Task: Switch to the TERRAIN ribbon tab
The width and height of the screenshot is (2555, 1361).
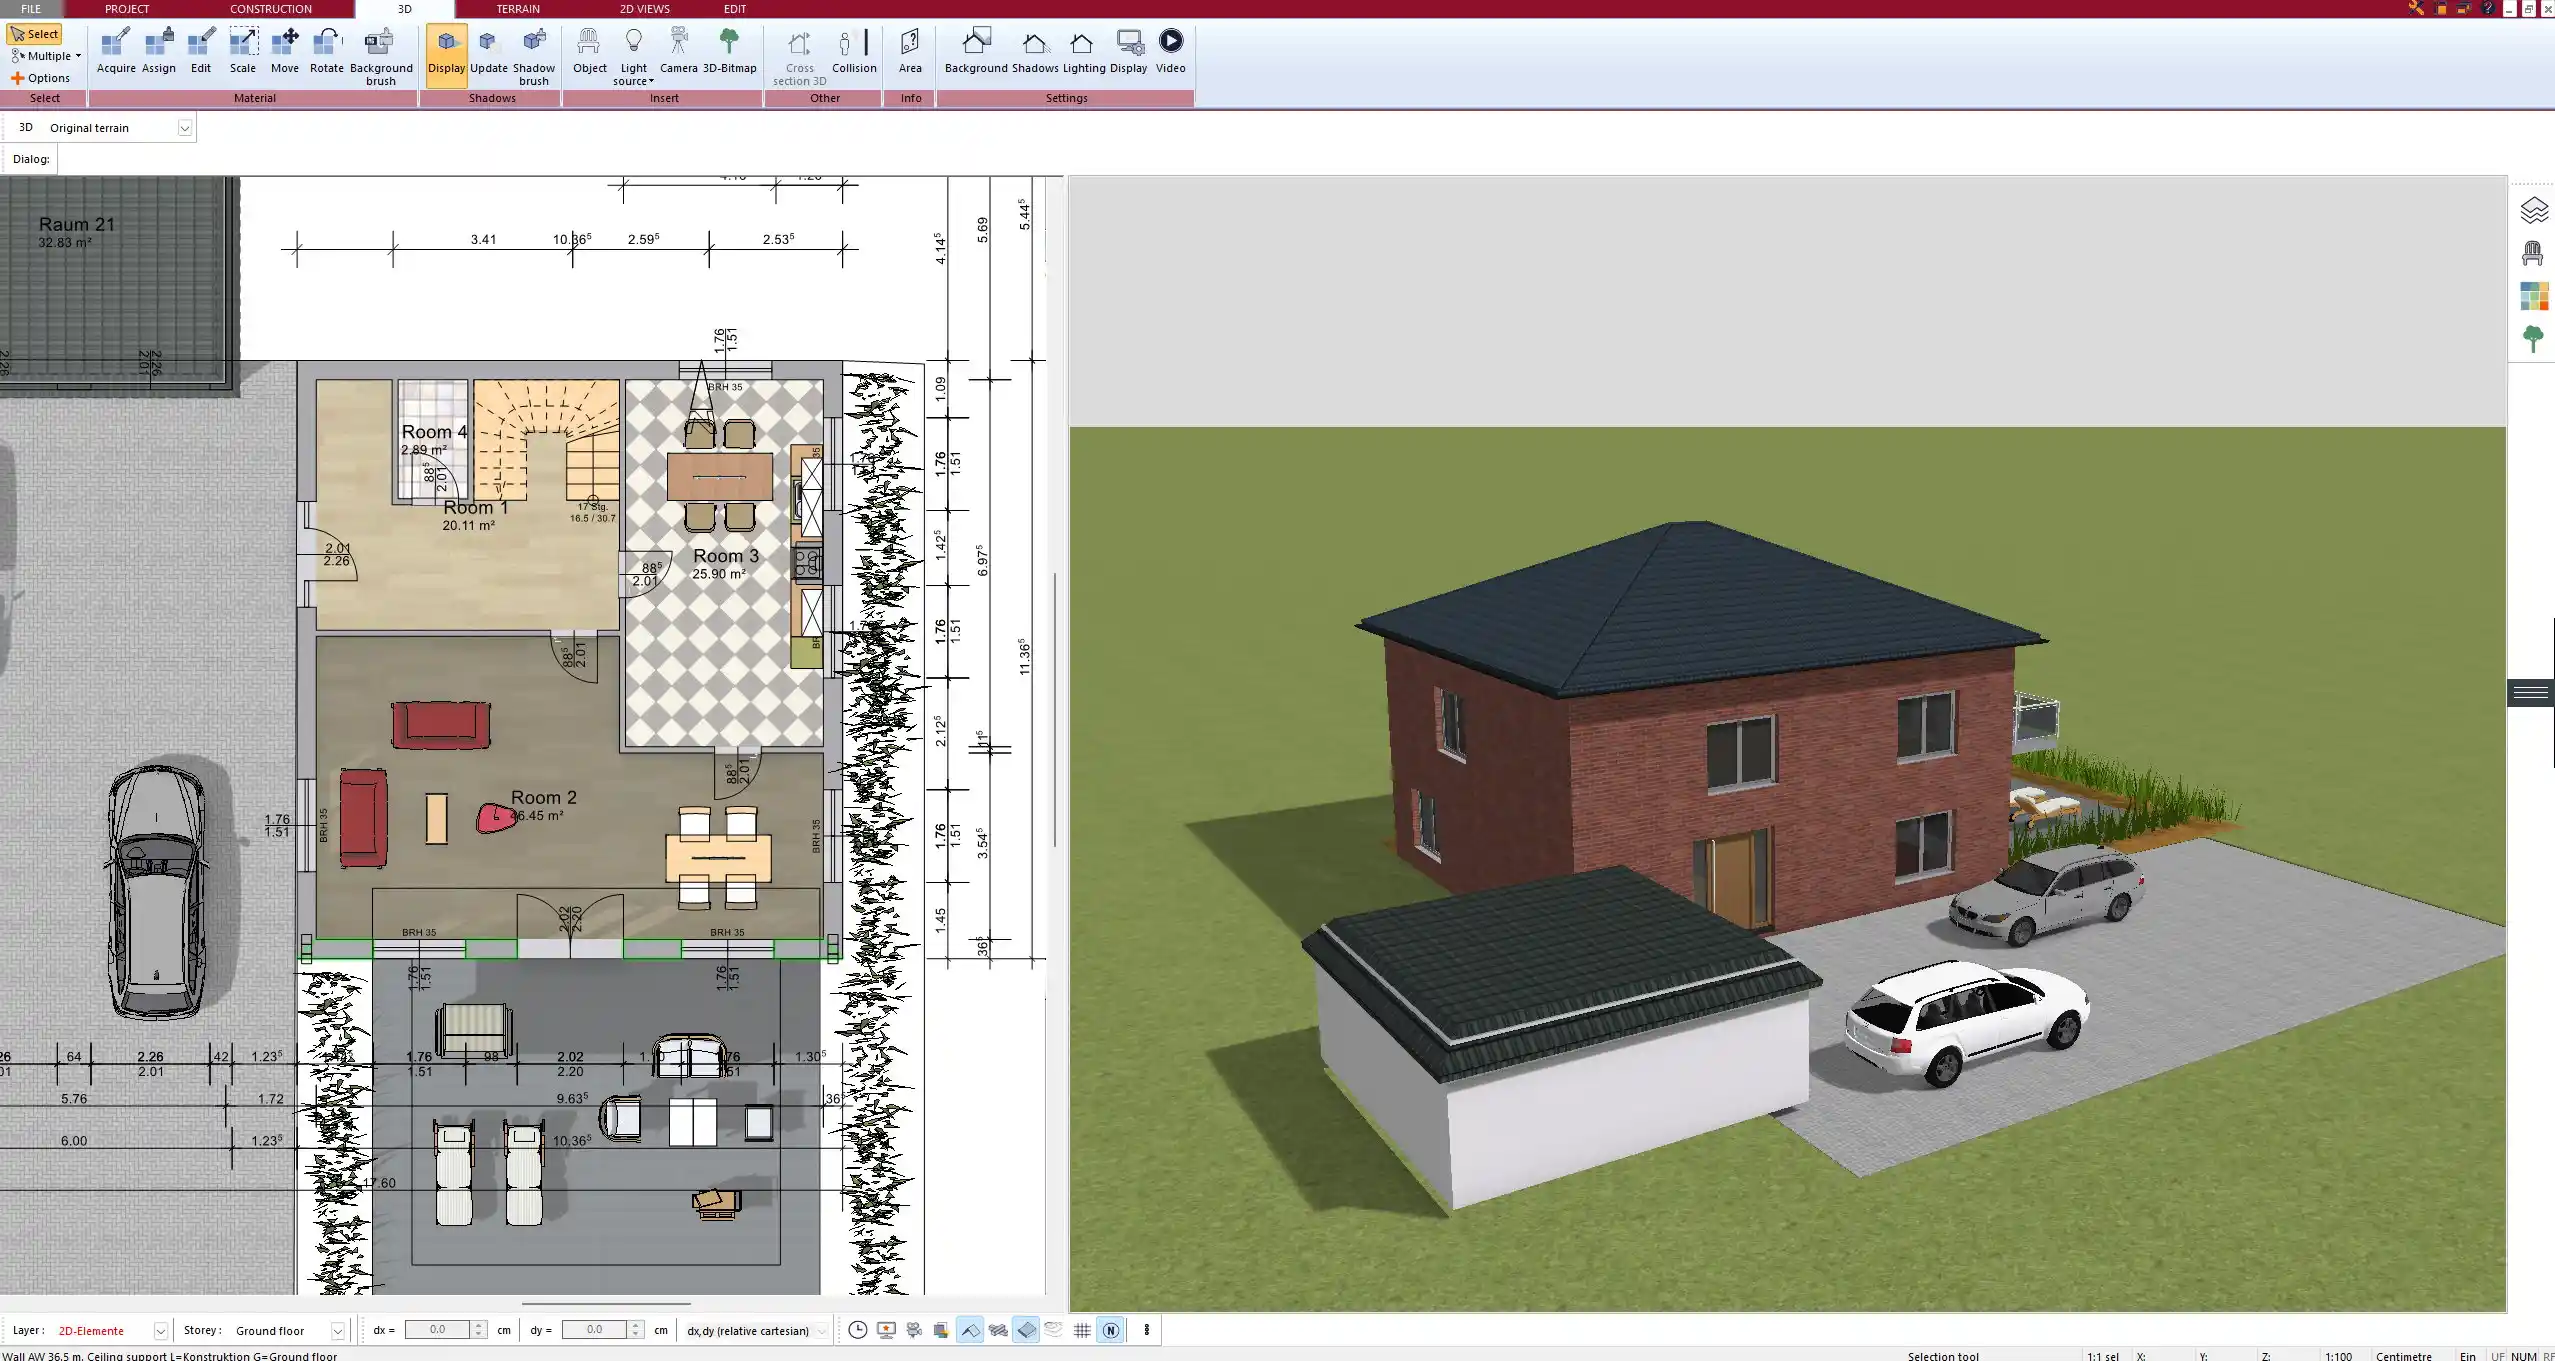Action: tap(517, 9)
